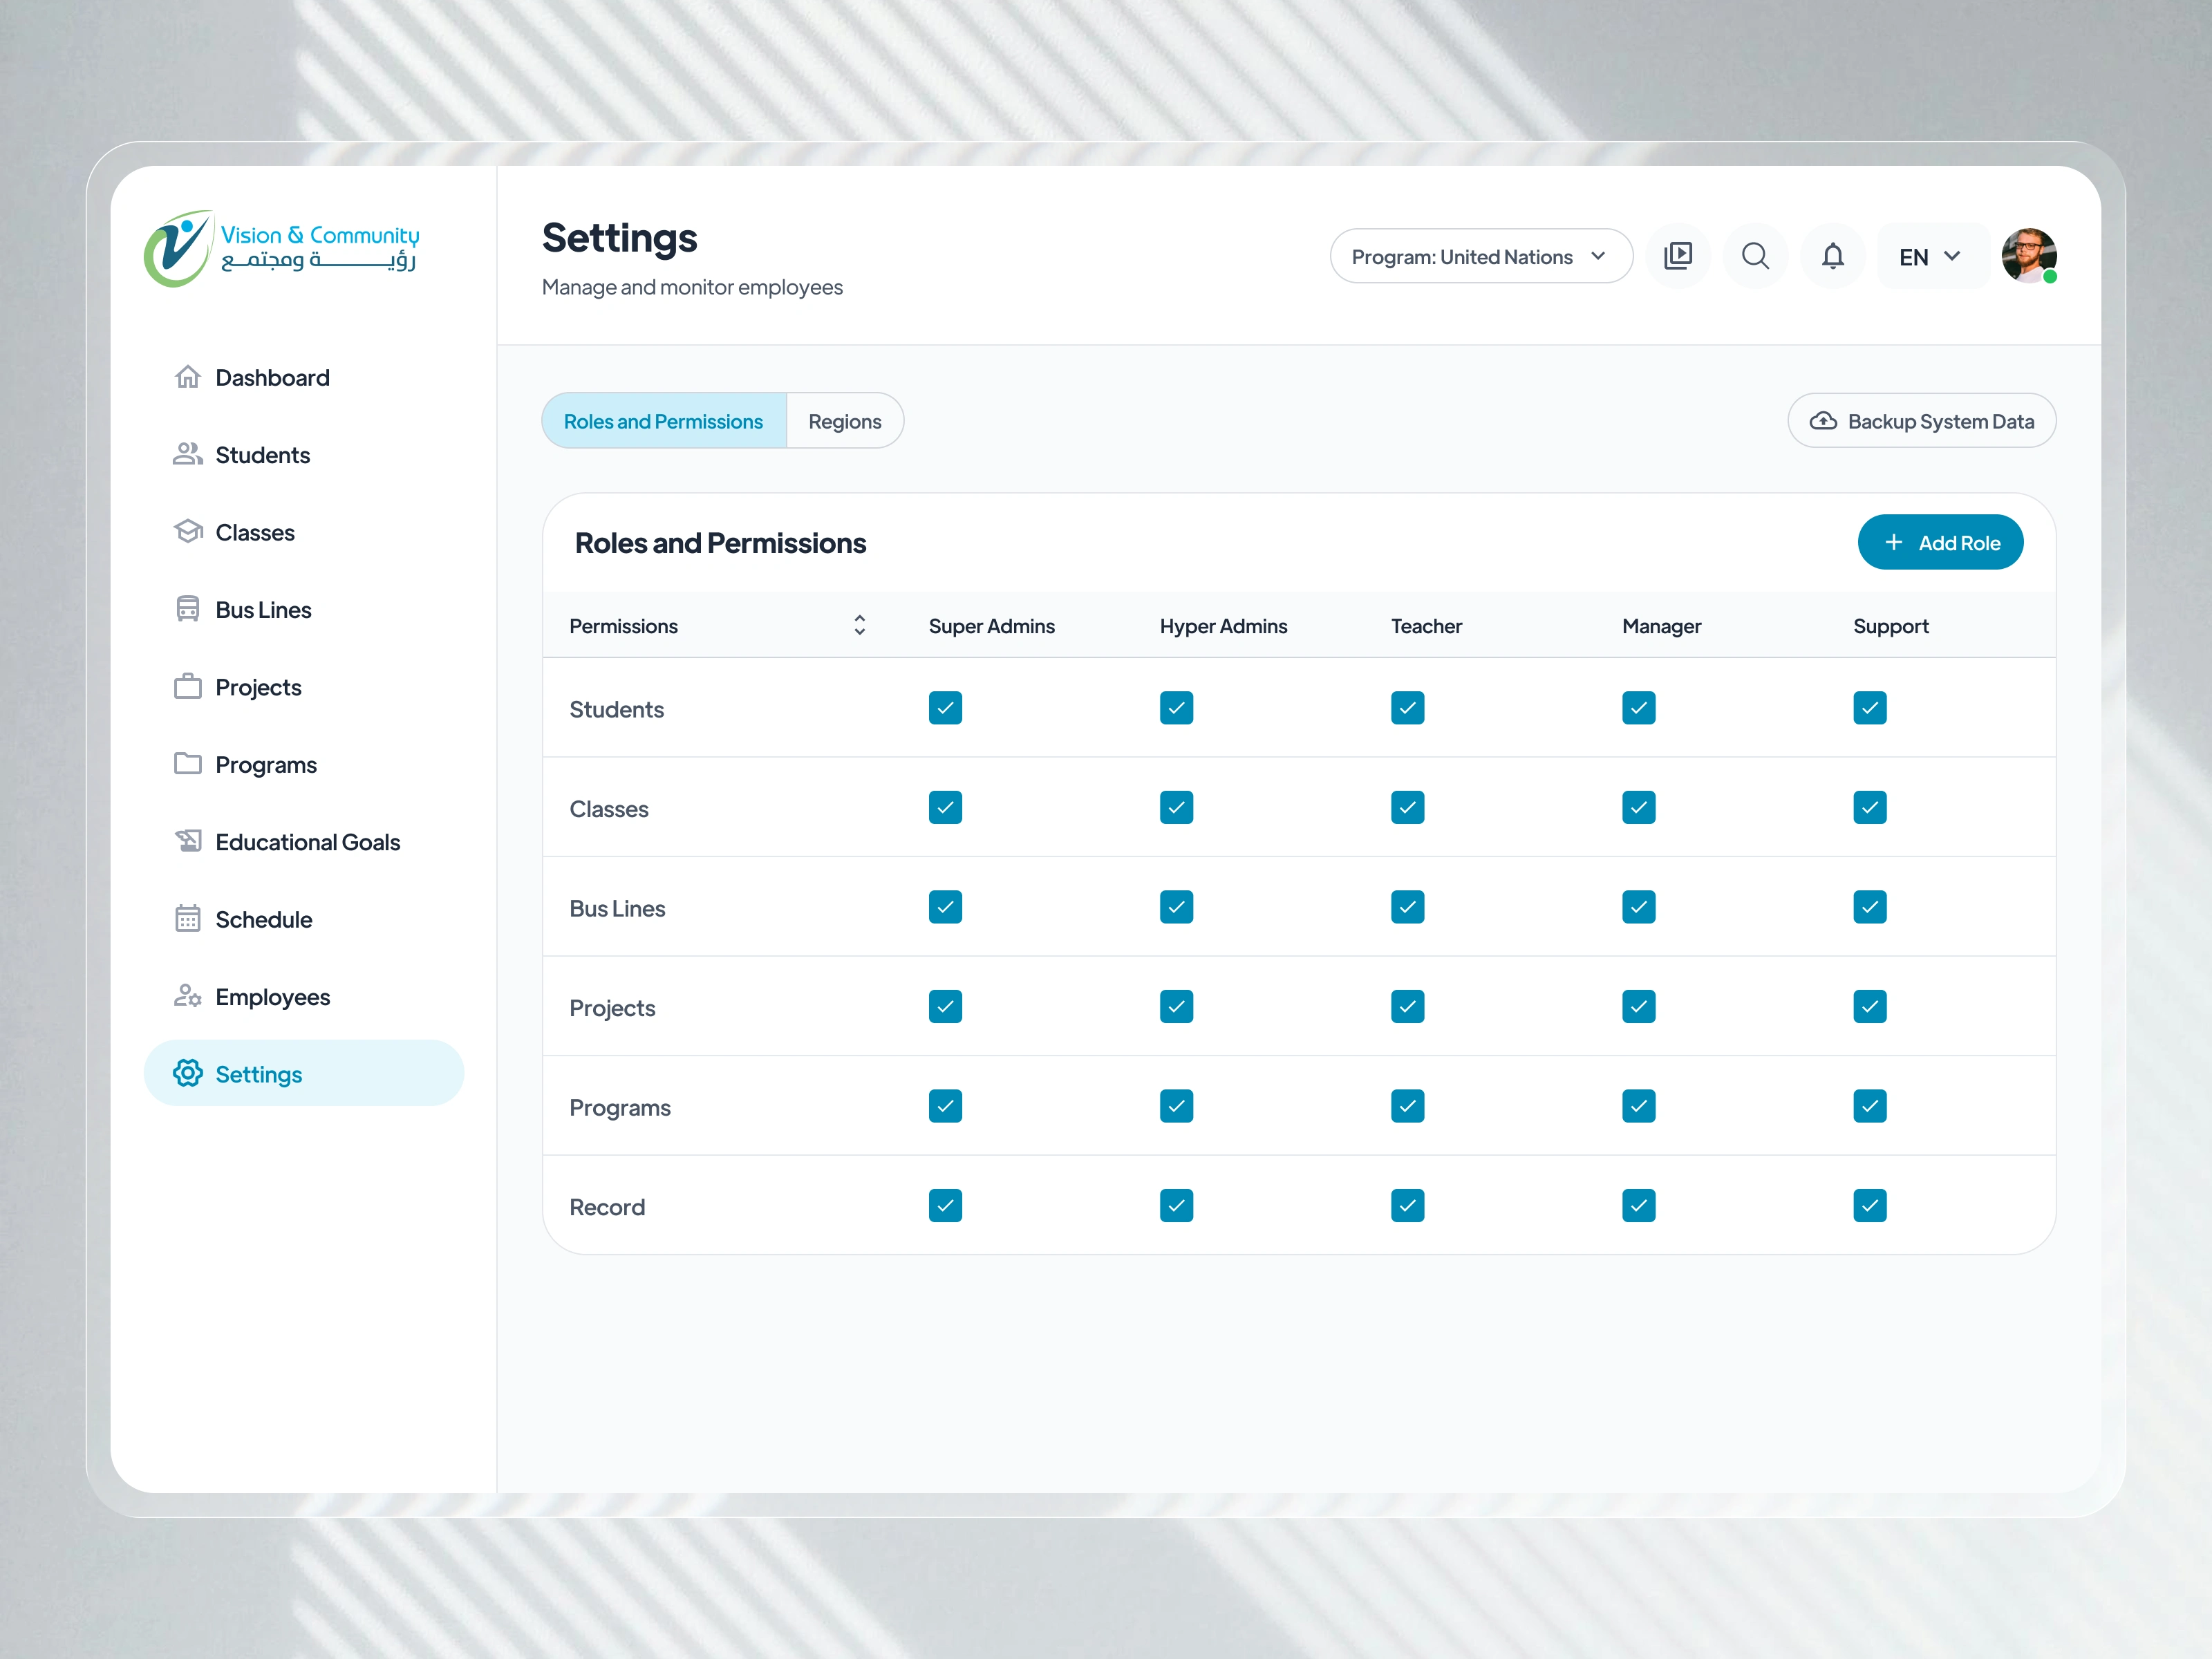Select the Roles and Permissions tab
The image size is (2212, 1659).
point(663,420)
